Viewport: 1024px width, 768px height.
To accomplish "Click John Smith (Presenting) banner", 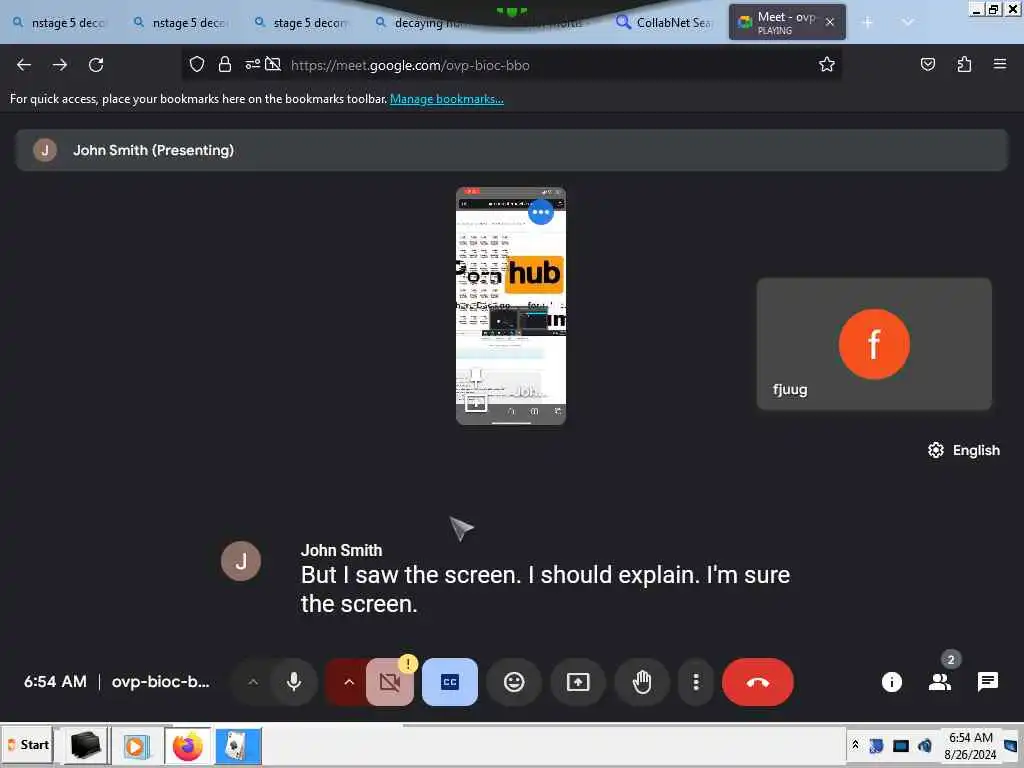I will pos(511,150).
